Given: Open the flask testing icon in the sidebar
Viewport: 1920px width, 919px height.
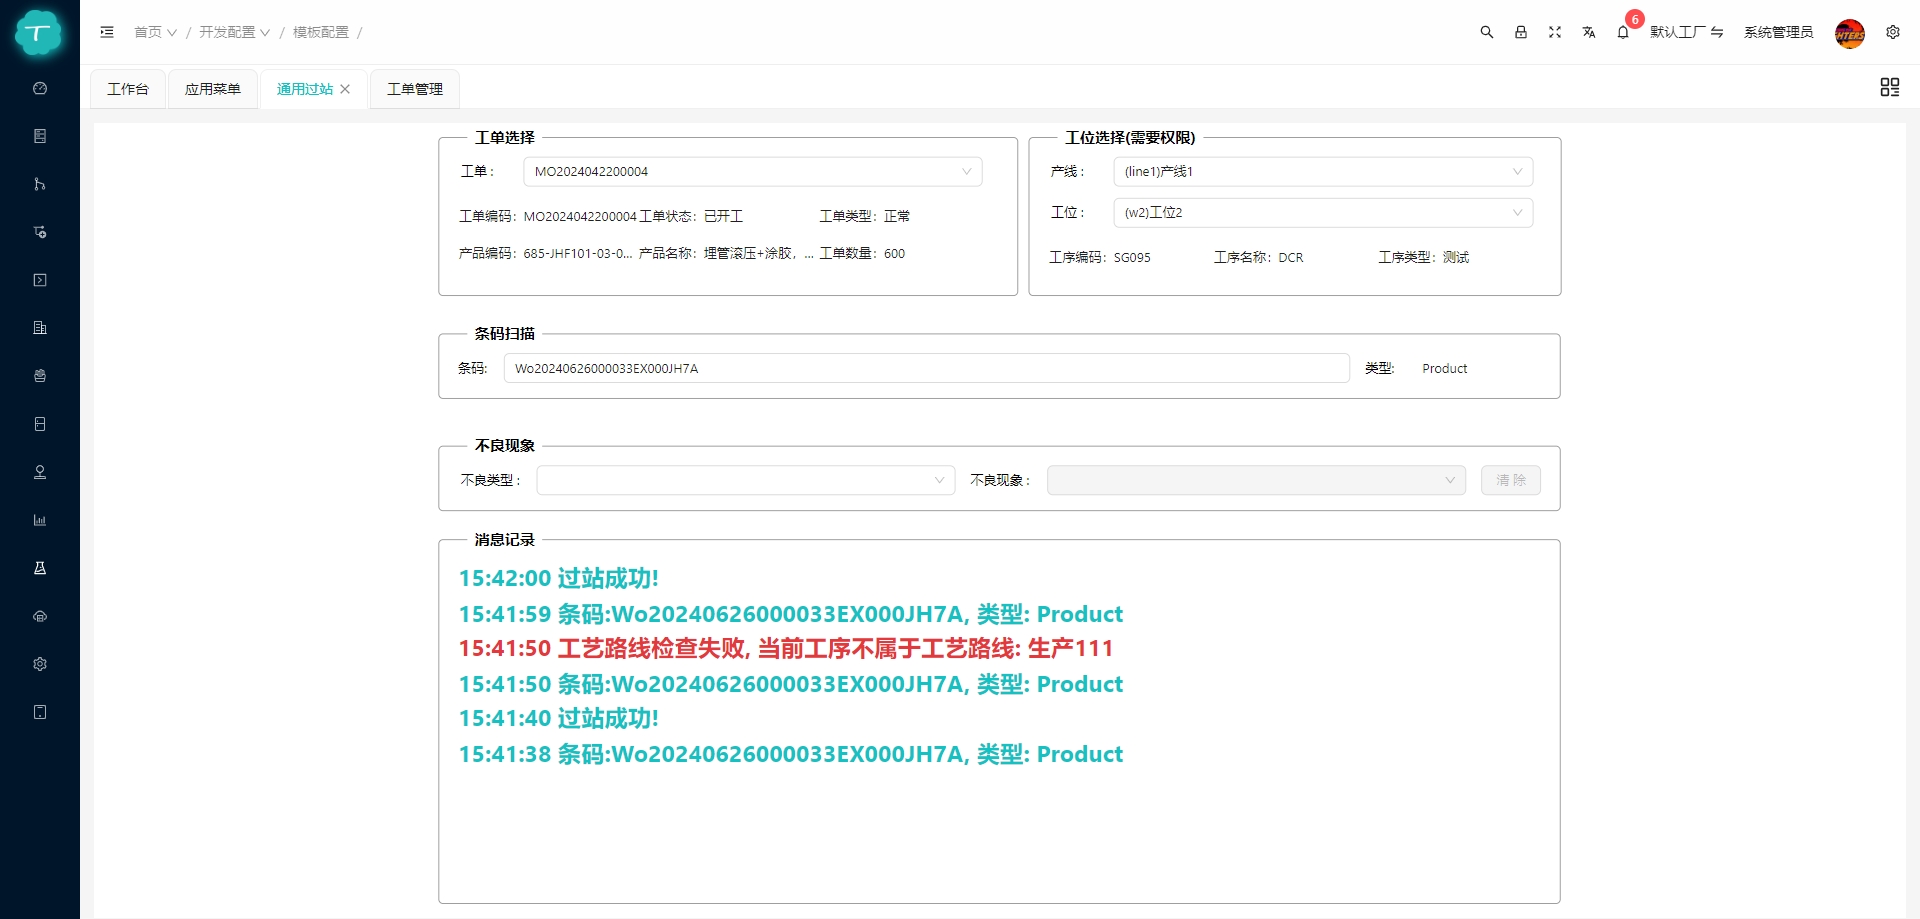Looking at the screenshot, I should click(x=39, y=568).
